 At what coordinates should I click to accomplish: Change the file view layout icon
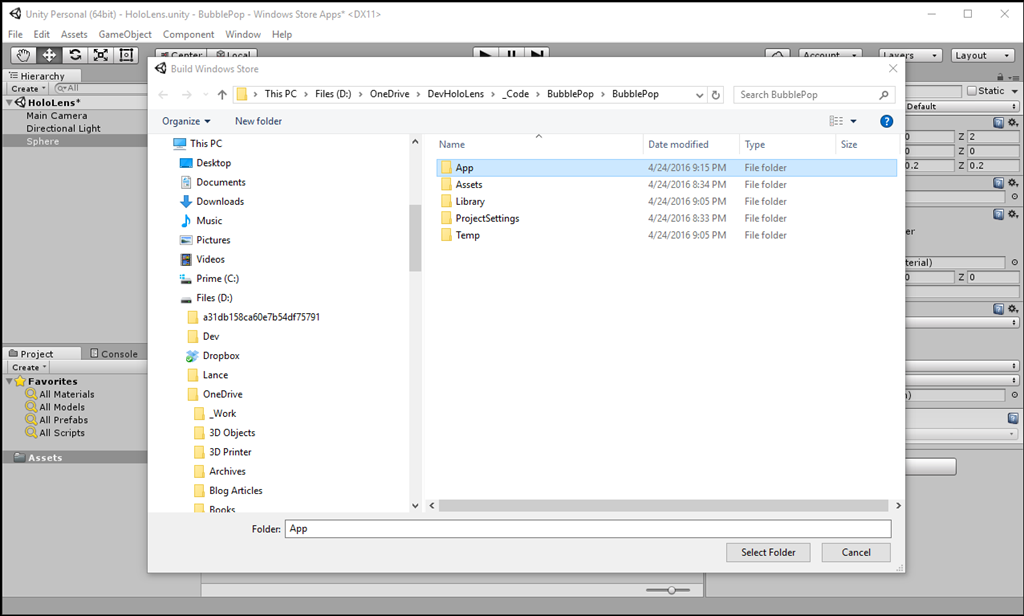836,121
